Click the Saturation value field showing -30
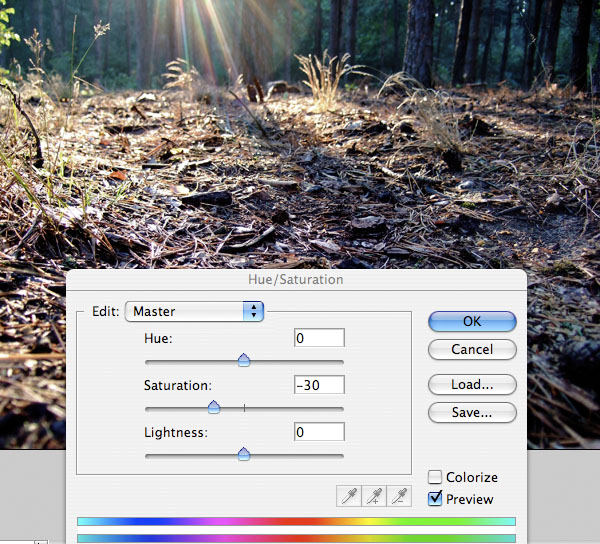600x544 pixels. click(x=319, y=385)
